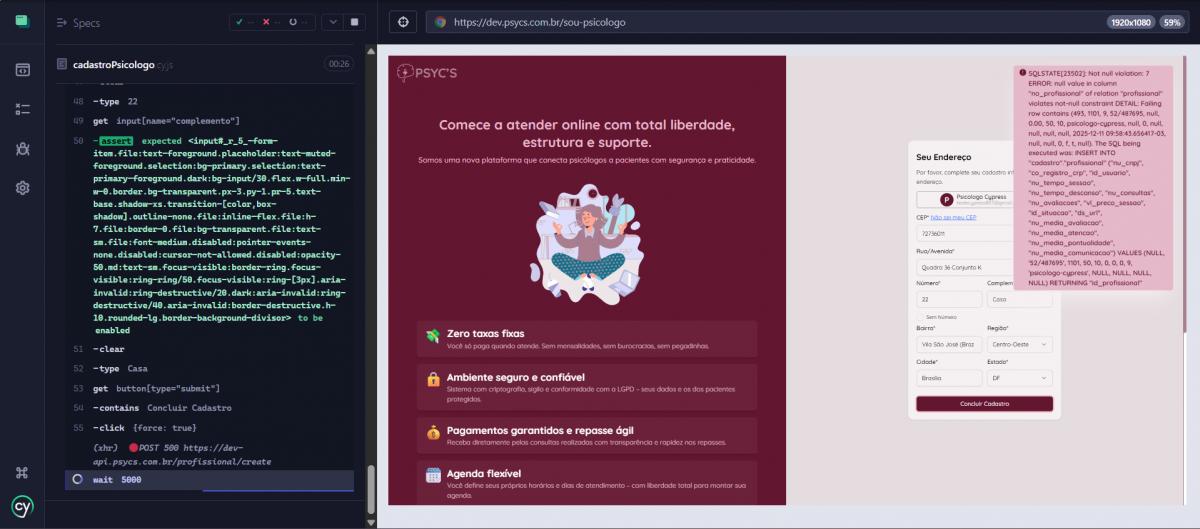Open Debug page via bug icon
This screenshot has width=1200, height=529.
click(x=22, y=148)
